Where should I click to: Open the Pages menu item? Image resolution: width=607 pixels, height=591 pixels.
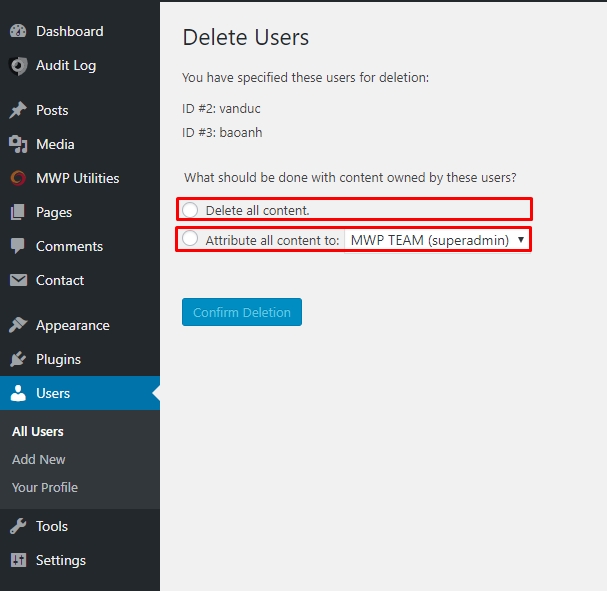pos(54,212)
